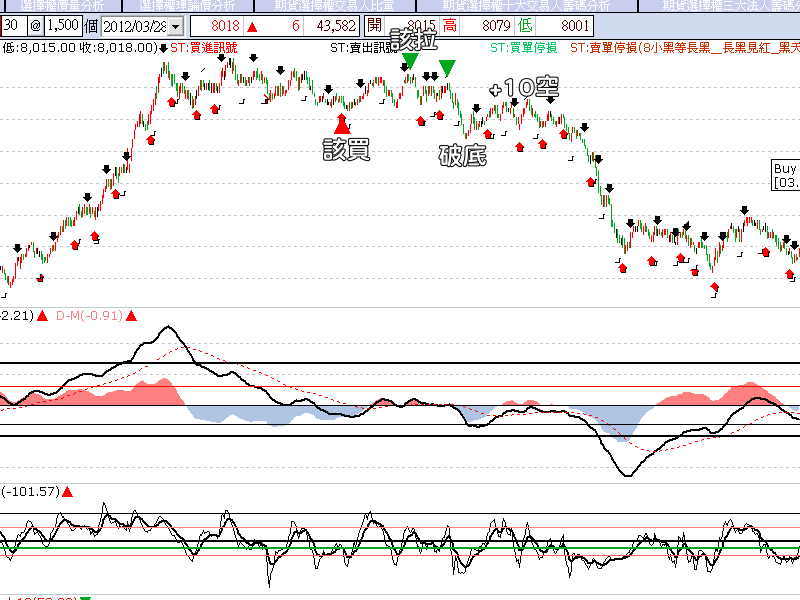Viewport: 800px width, 600px height.
Task: Open the 選擇權價量分析 tab
Action: (61, 6)
